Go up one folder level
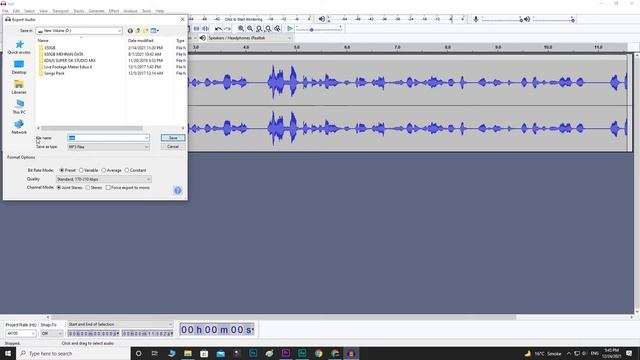 click(x=138, y=31)
